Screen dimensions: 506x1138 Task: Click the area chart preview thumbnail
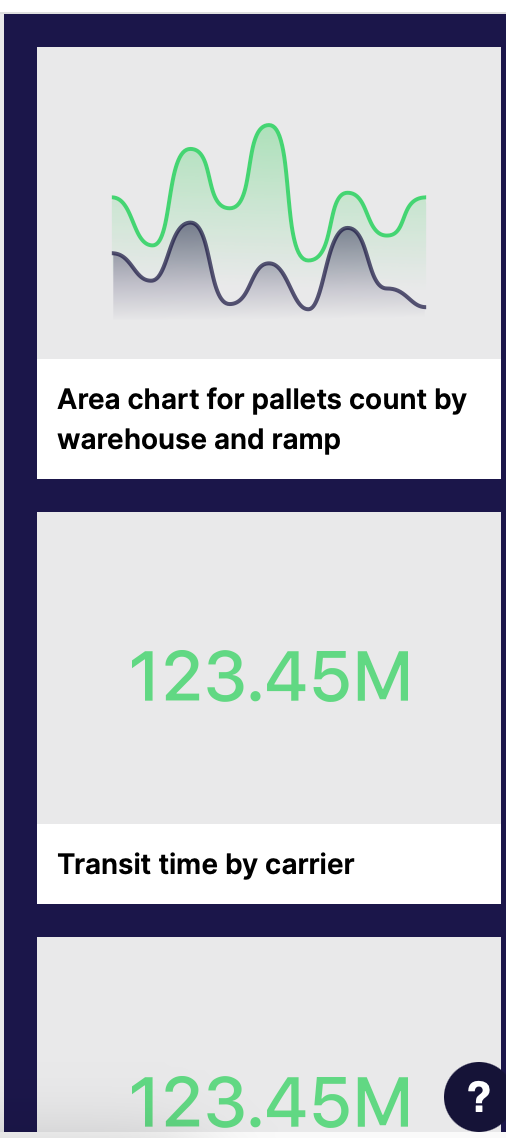269,202
